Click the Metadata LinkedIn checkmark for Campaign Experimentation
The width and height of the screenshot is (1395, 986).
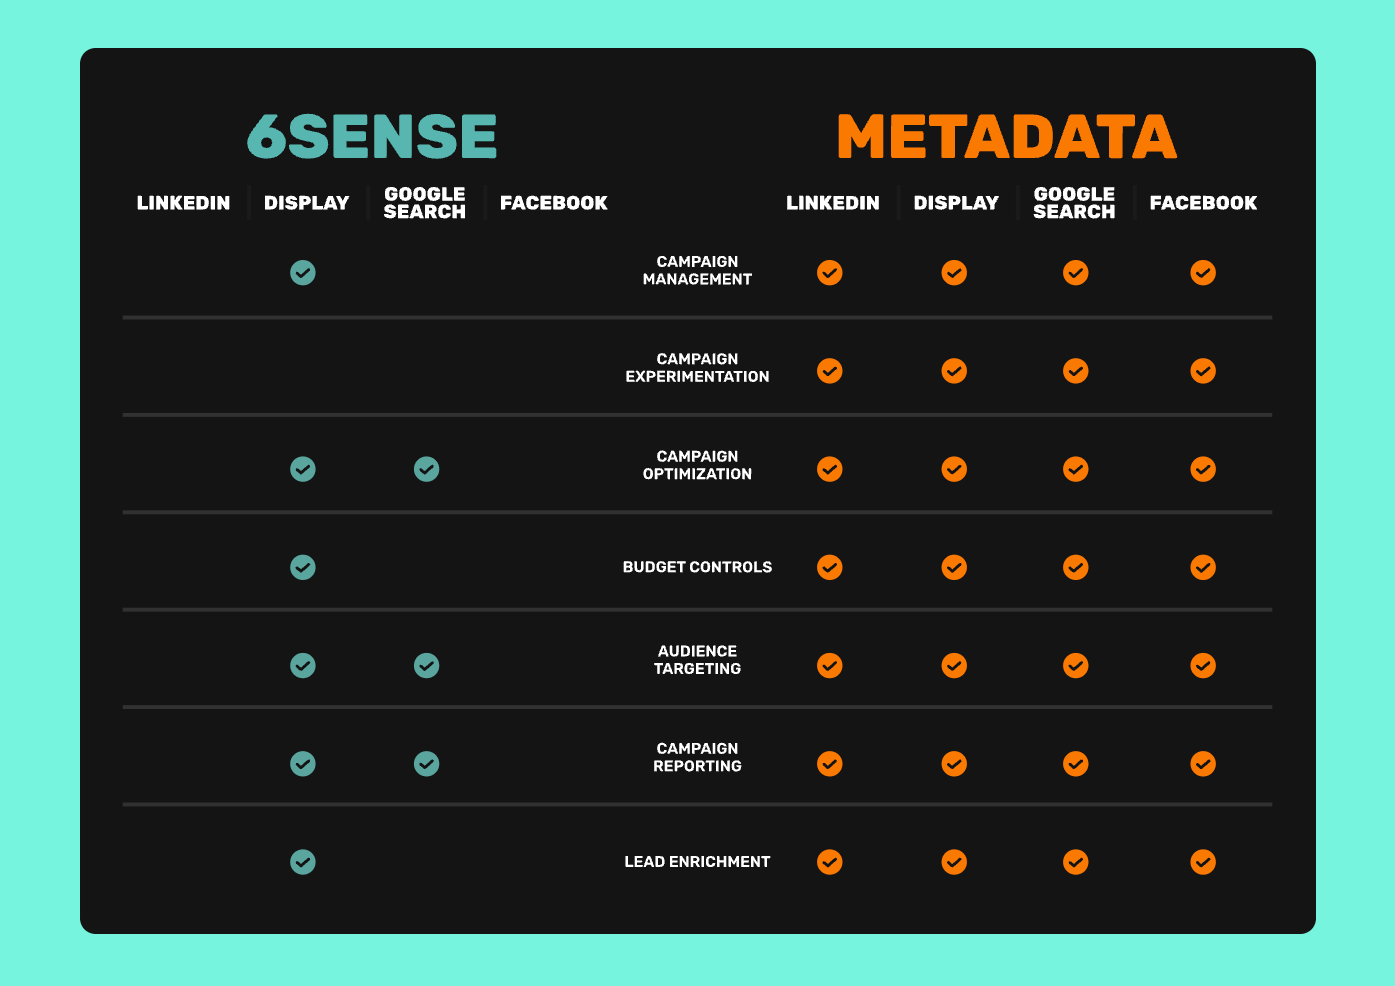pos(830,371)
